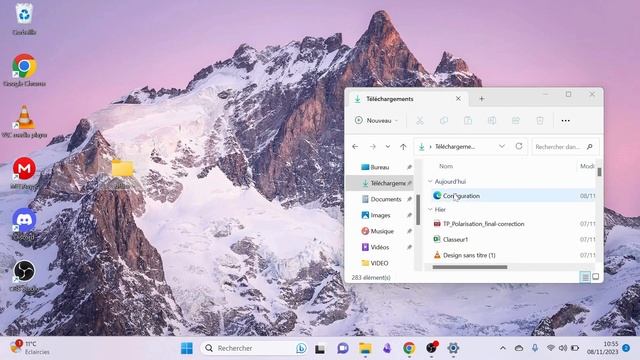Select the Configuration file
640x360 pixels.
click(x=513, y=196)
